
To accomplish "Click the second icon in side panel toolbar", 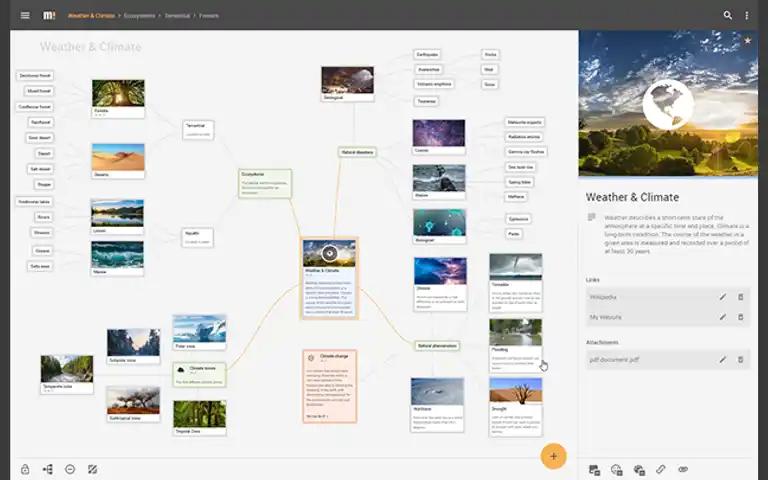I will 617,470.
